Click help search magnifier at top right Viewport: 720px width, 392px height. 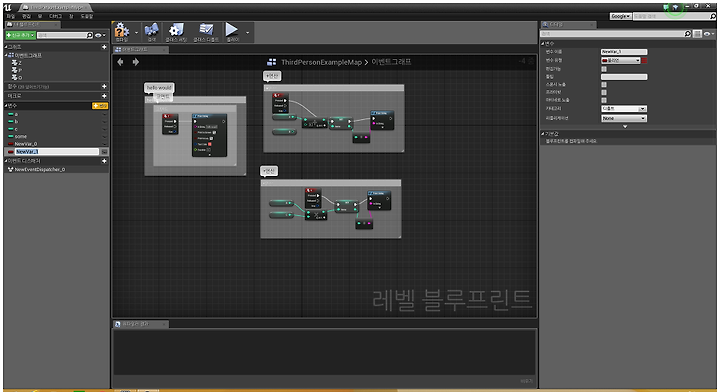713,16
